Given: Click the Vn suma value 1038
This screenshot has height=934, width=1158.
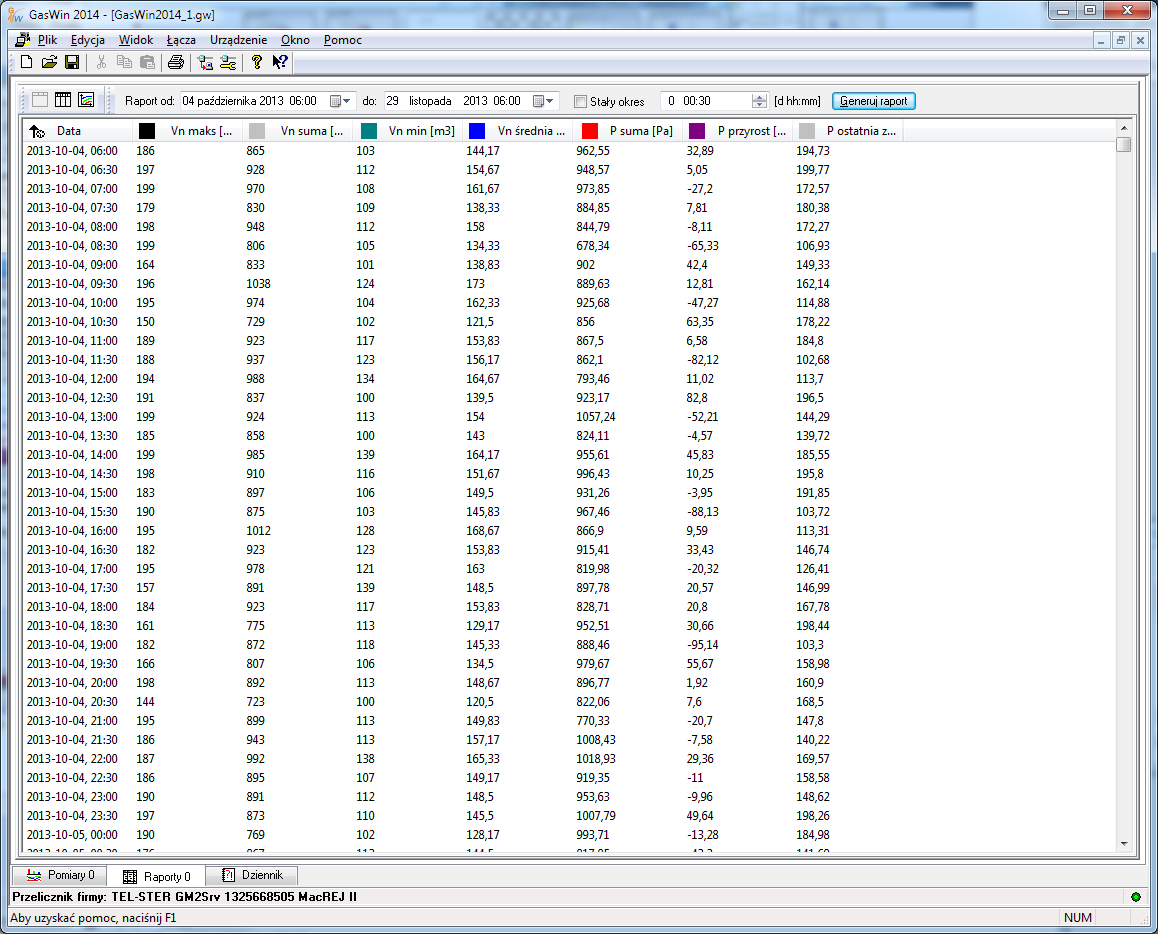Looking at the screenshot, I should (258, 284).
